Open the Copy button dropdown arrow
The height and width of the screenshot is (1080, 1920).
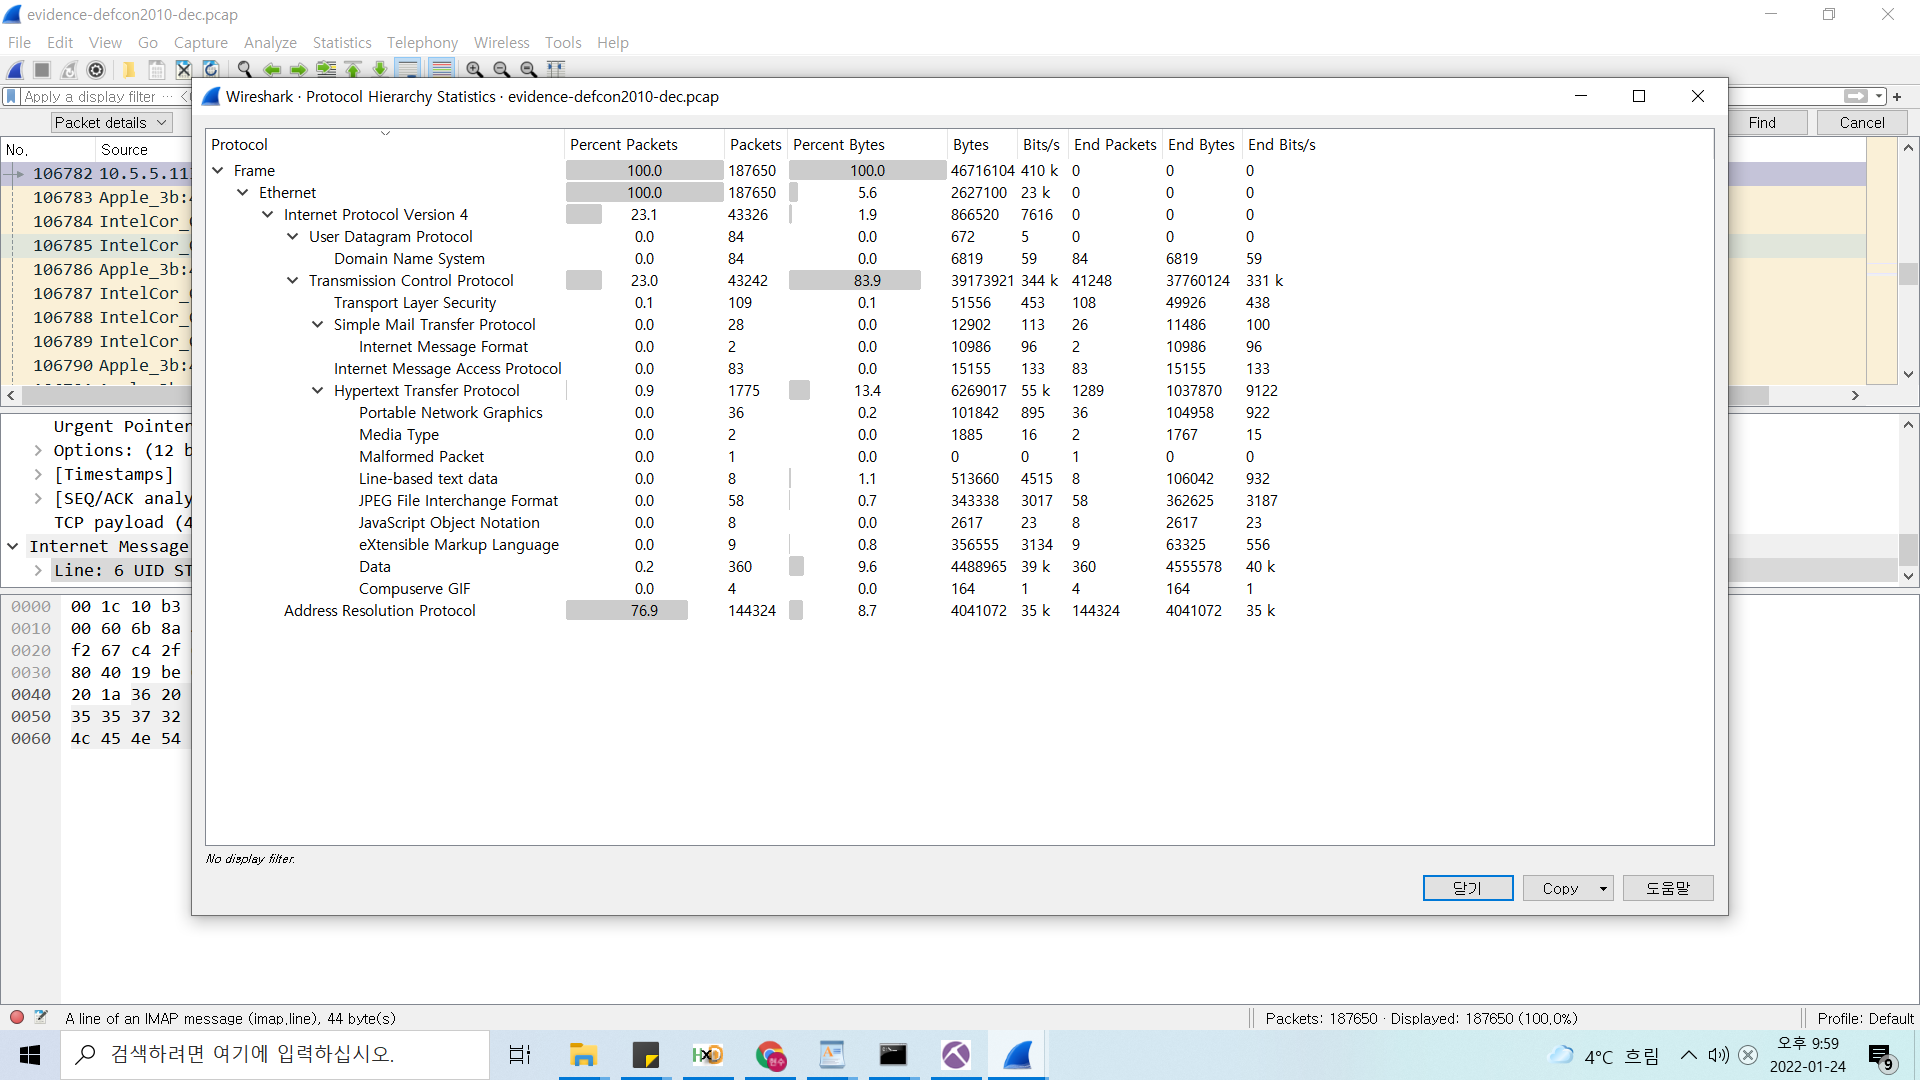(x=1603, y=888)
